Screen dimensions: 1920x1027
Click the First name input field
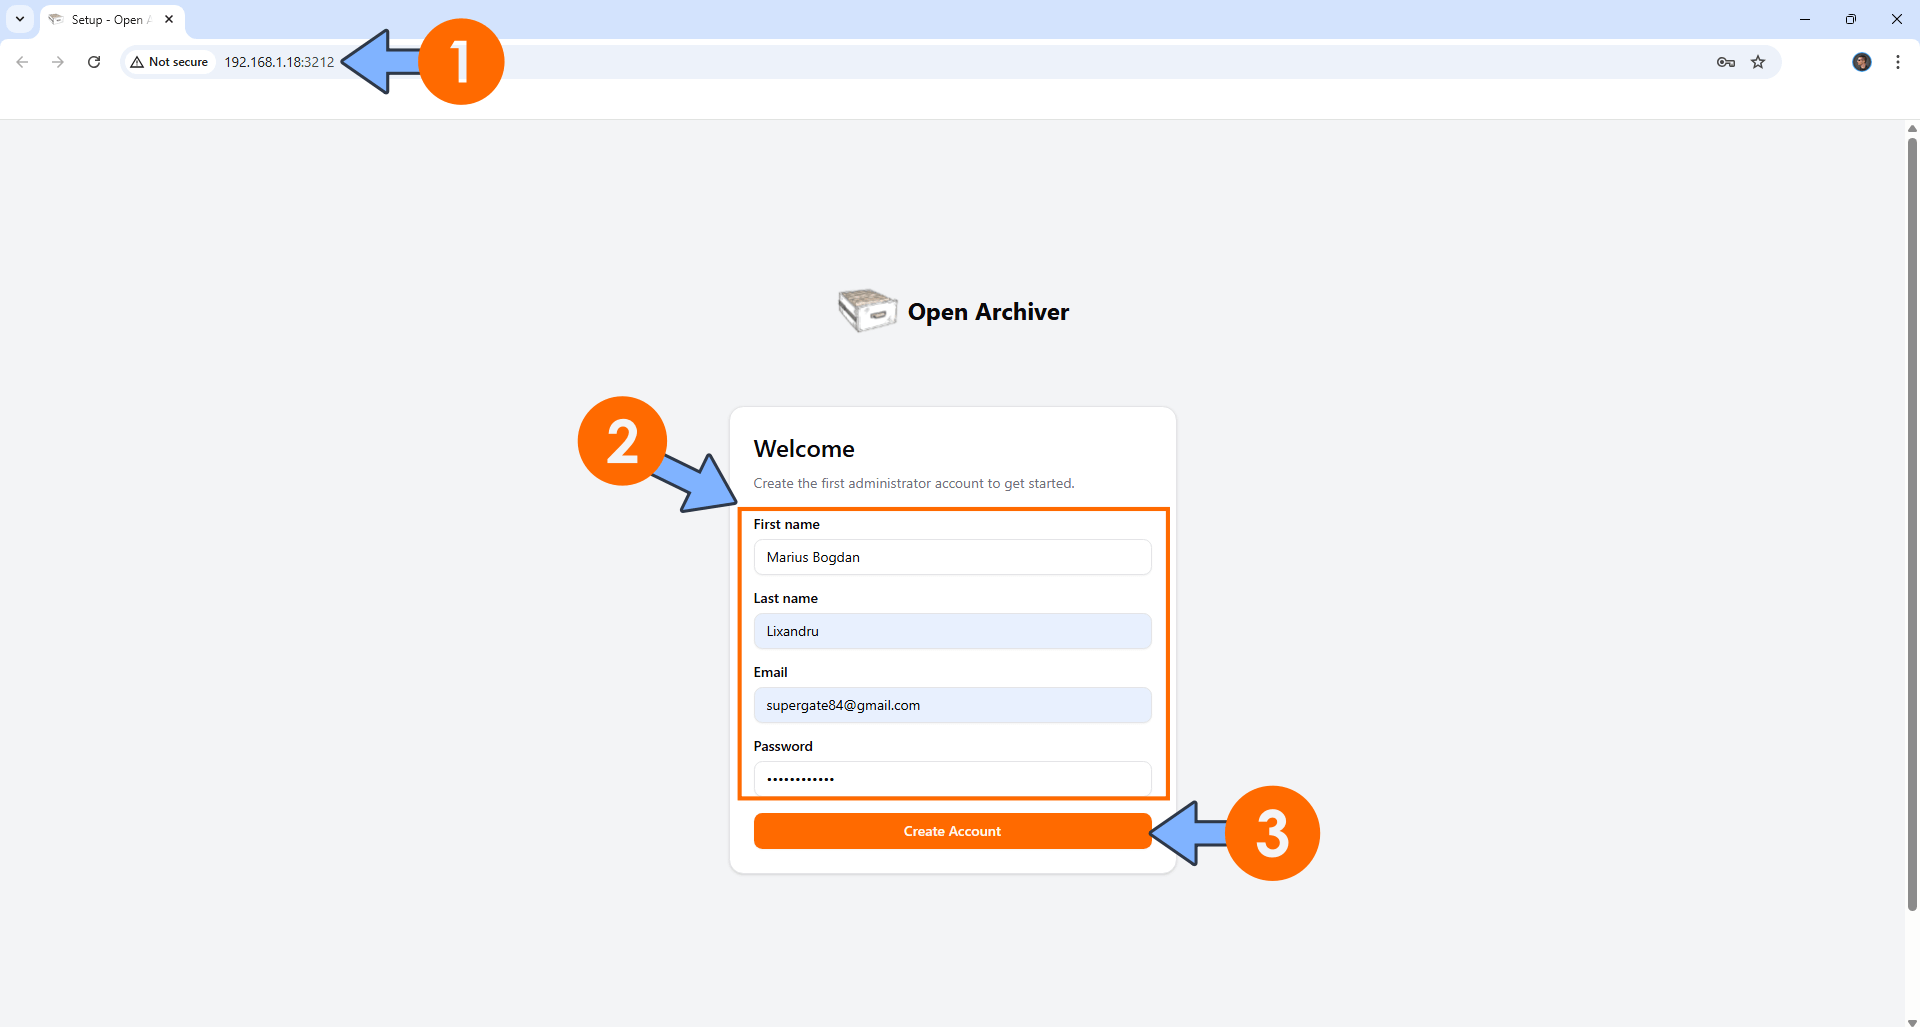pyautogui.click(x=951, y=557)
